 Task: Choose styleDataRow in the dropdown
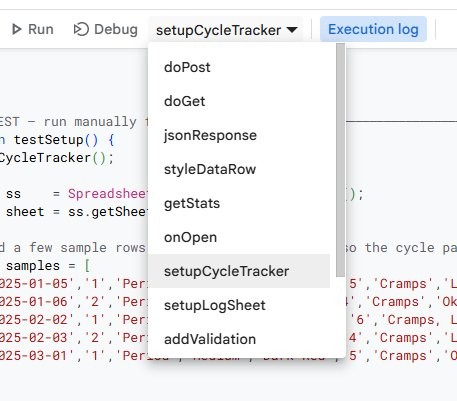(239, 169)
